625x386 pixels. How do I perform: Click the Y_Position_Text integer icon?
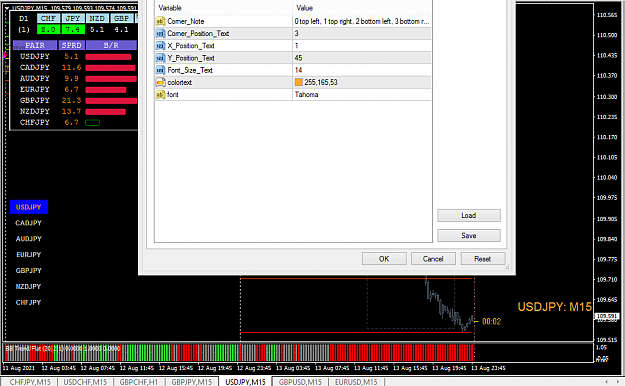pyautogui.click(x=160, y=58)
